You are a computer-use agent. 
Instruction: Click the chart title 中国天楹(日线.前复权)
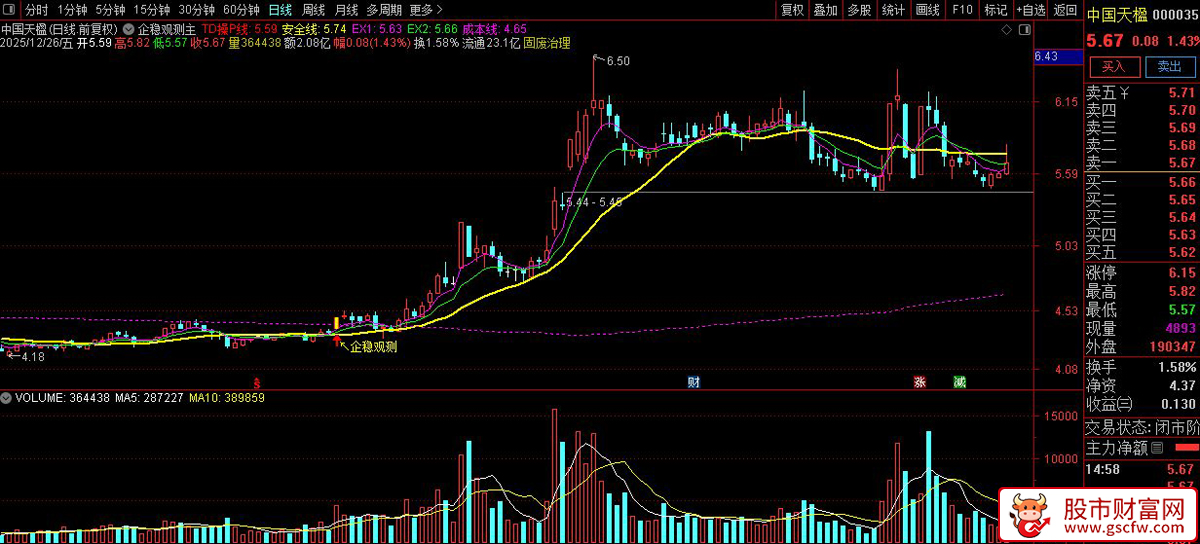coord(60,28)
